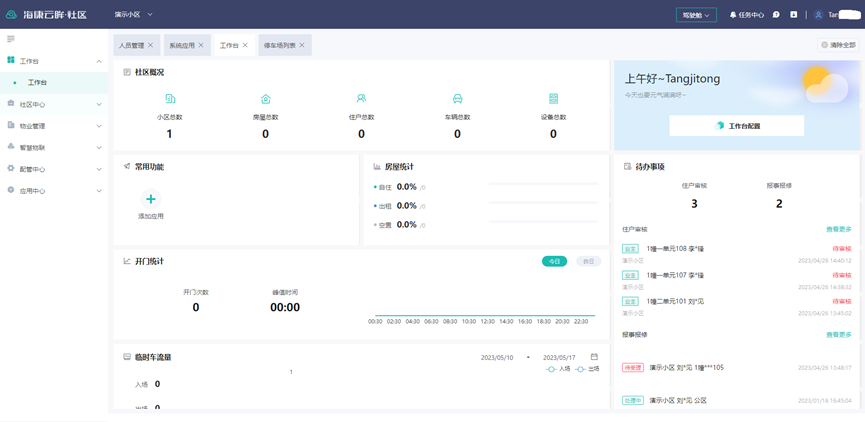Switch door statistics to 昨日
The height and width of the screenshot is (422, 865).
coord(588,261)
